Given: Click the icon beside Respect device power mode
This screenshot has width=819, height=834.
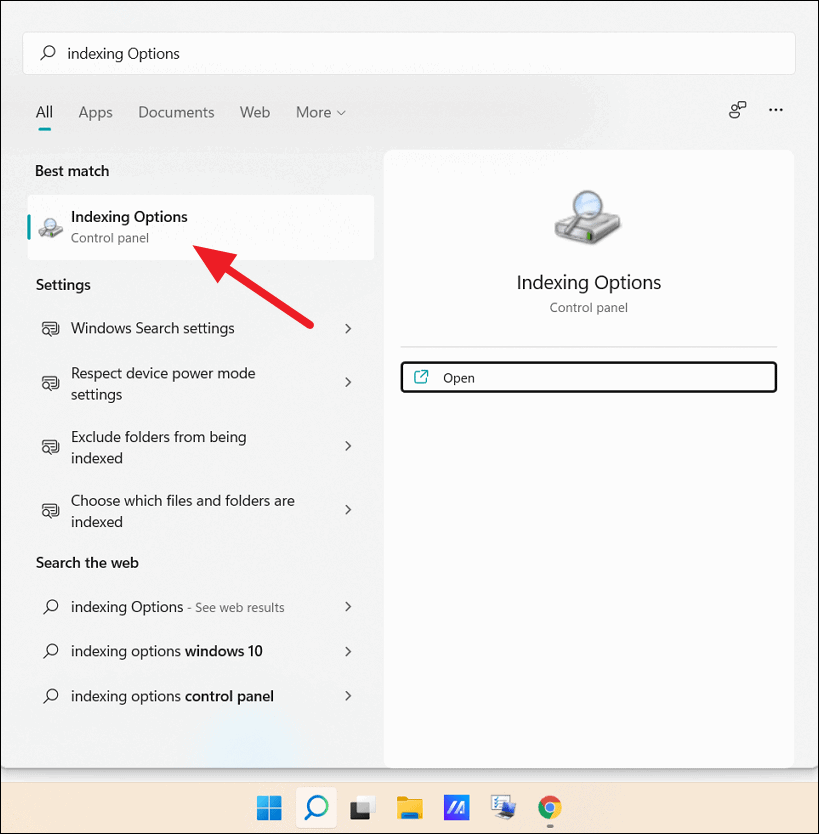Looking at the screenshot, I should [x=51, y=383].
